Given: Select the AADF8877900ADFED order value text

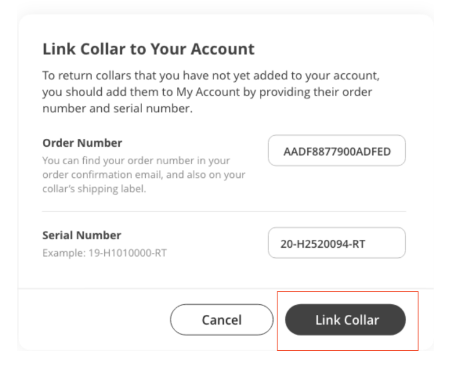Looking at the screenshot, I should 337,152.
